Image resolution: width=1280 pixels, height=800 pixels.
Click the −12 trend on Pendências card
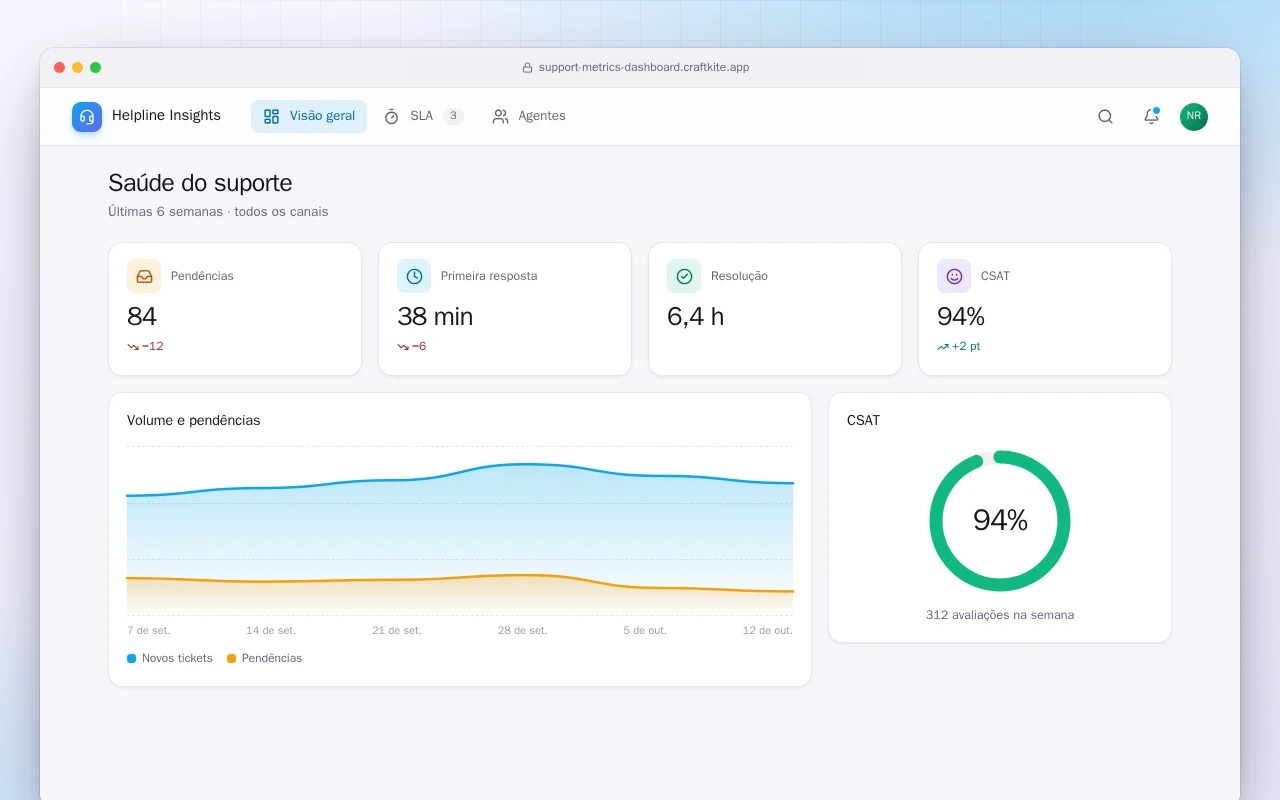click(145, 346)
